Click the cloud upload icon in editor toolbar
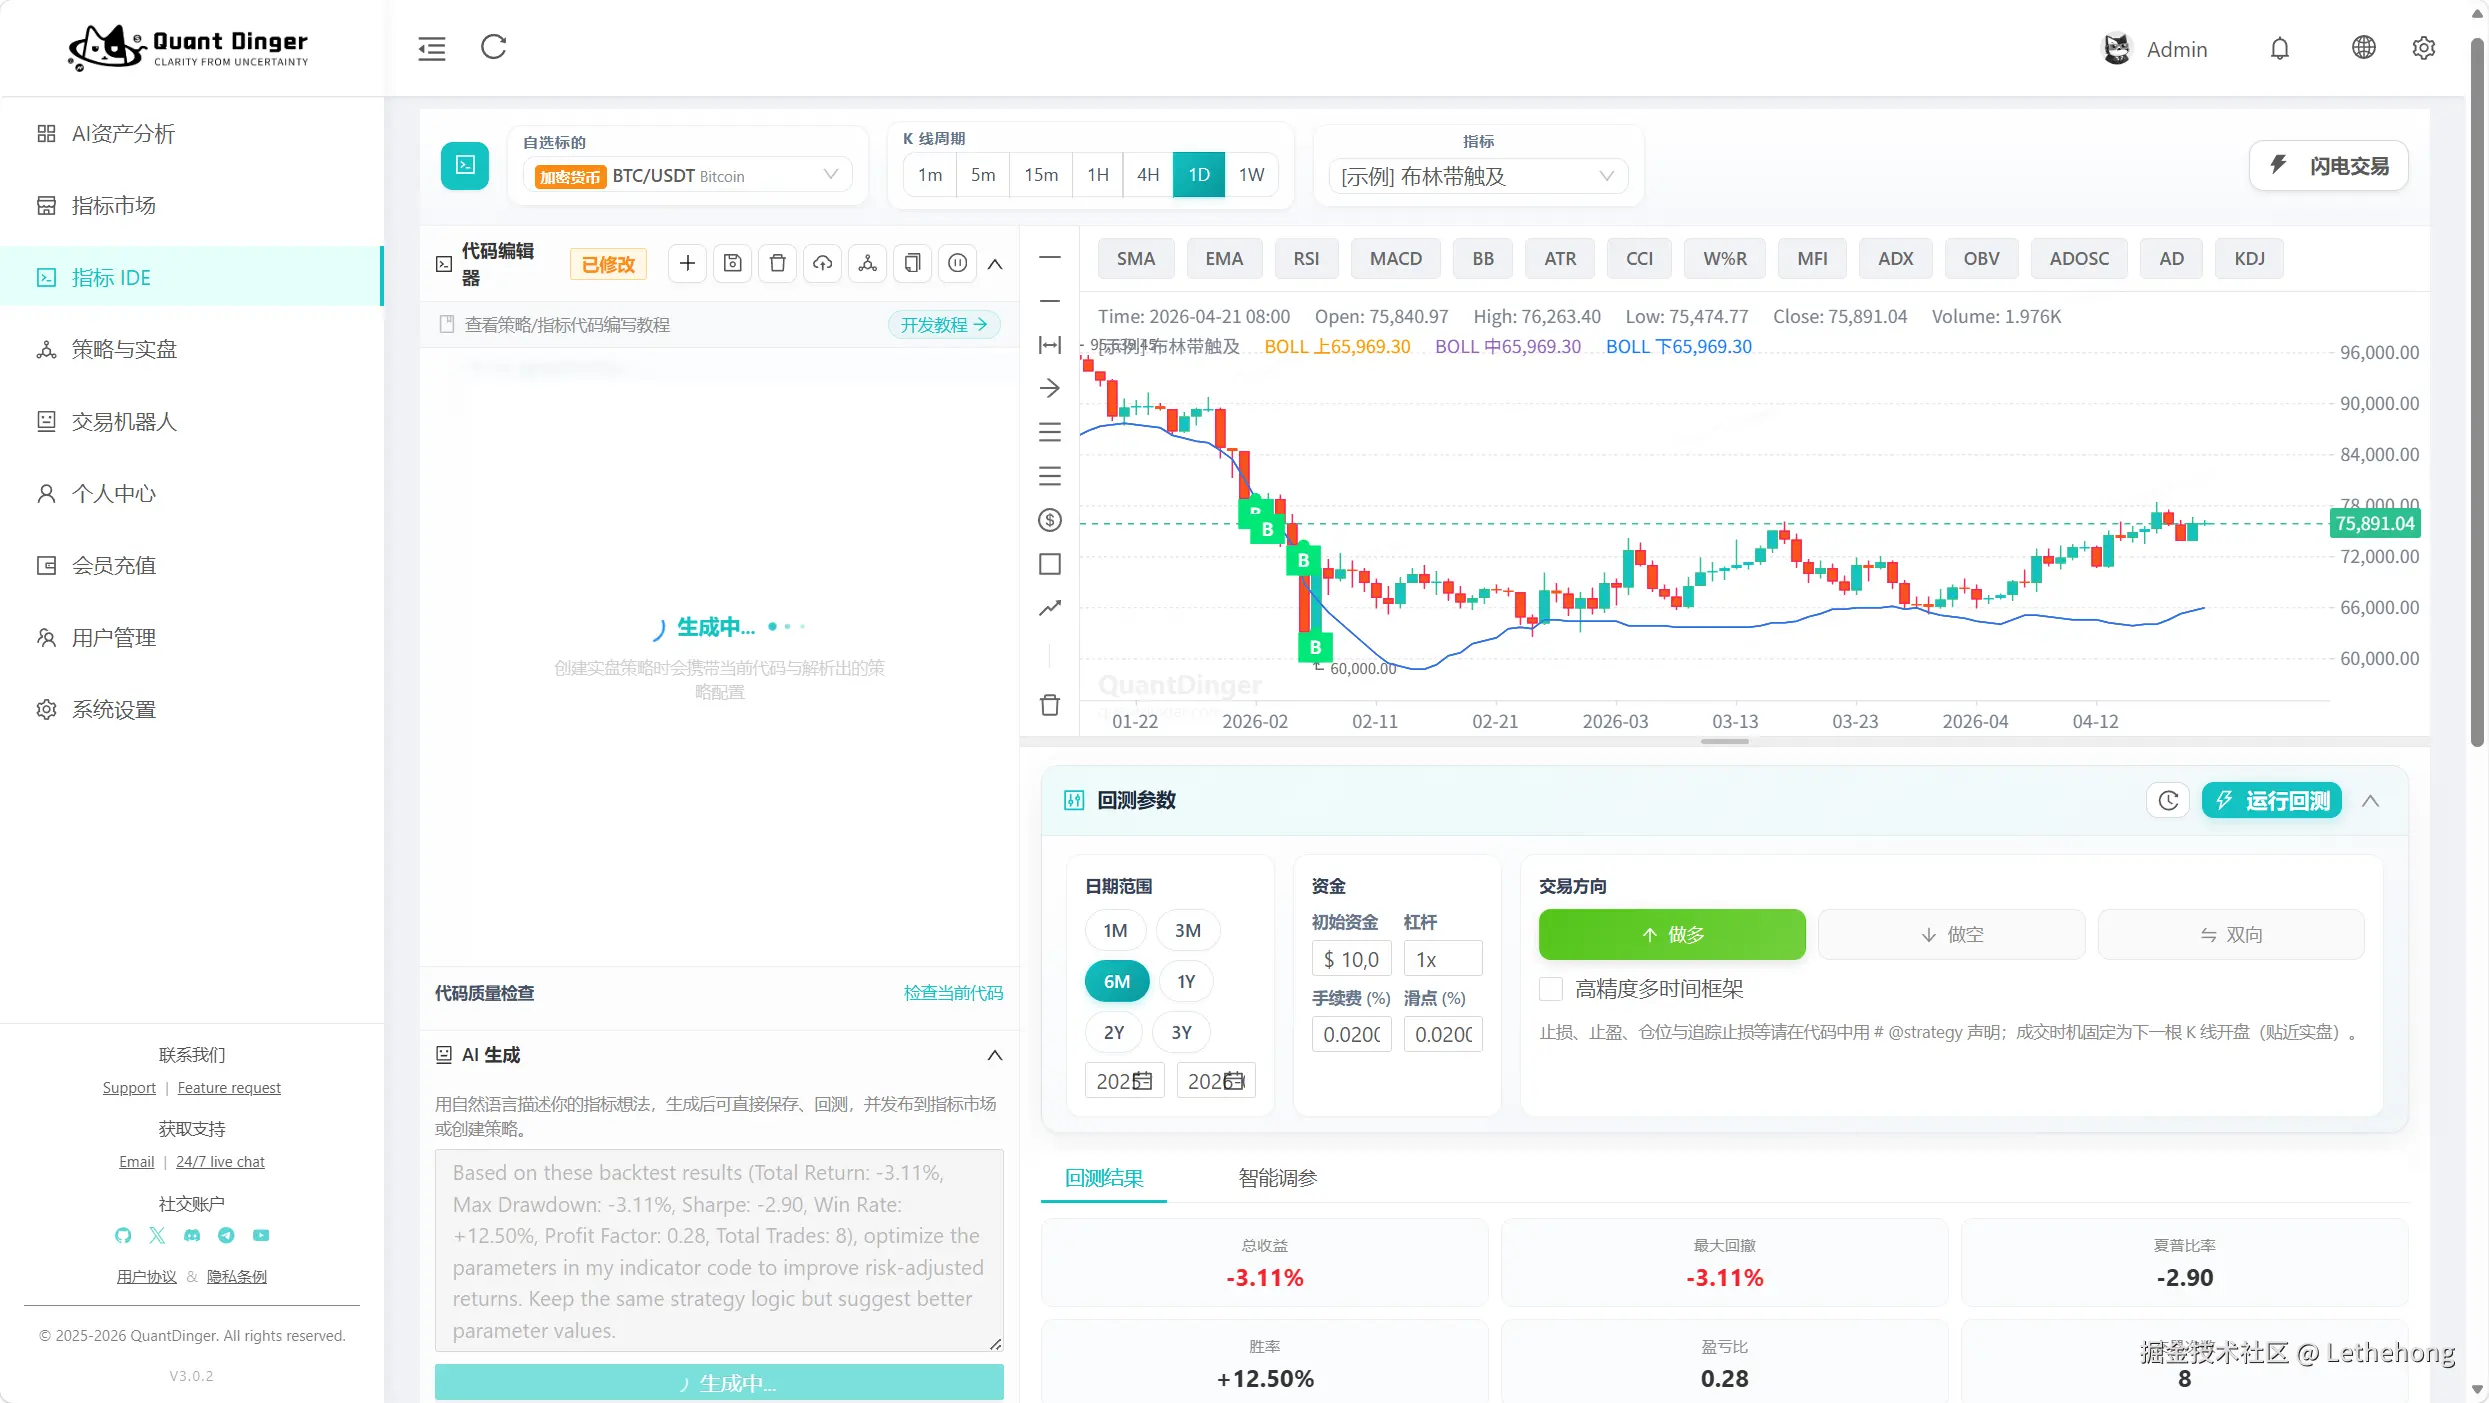 [822, 263]
